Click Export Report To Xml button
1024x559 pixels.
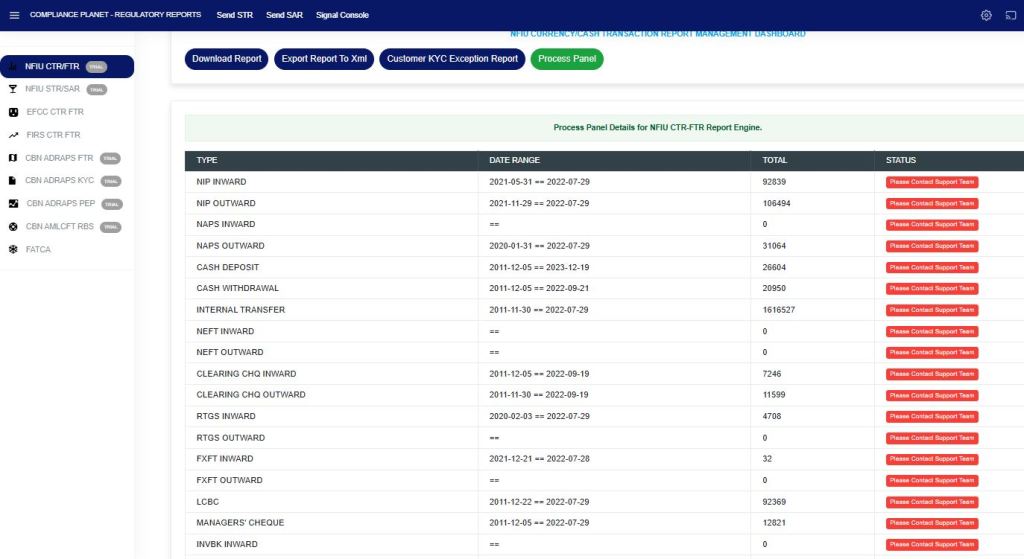(x=322, y=59)
